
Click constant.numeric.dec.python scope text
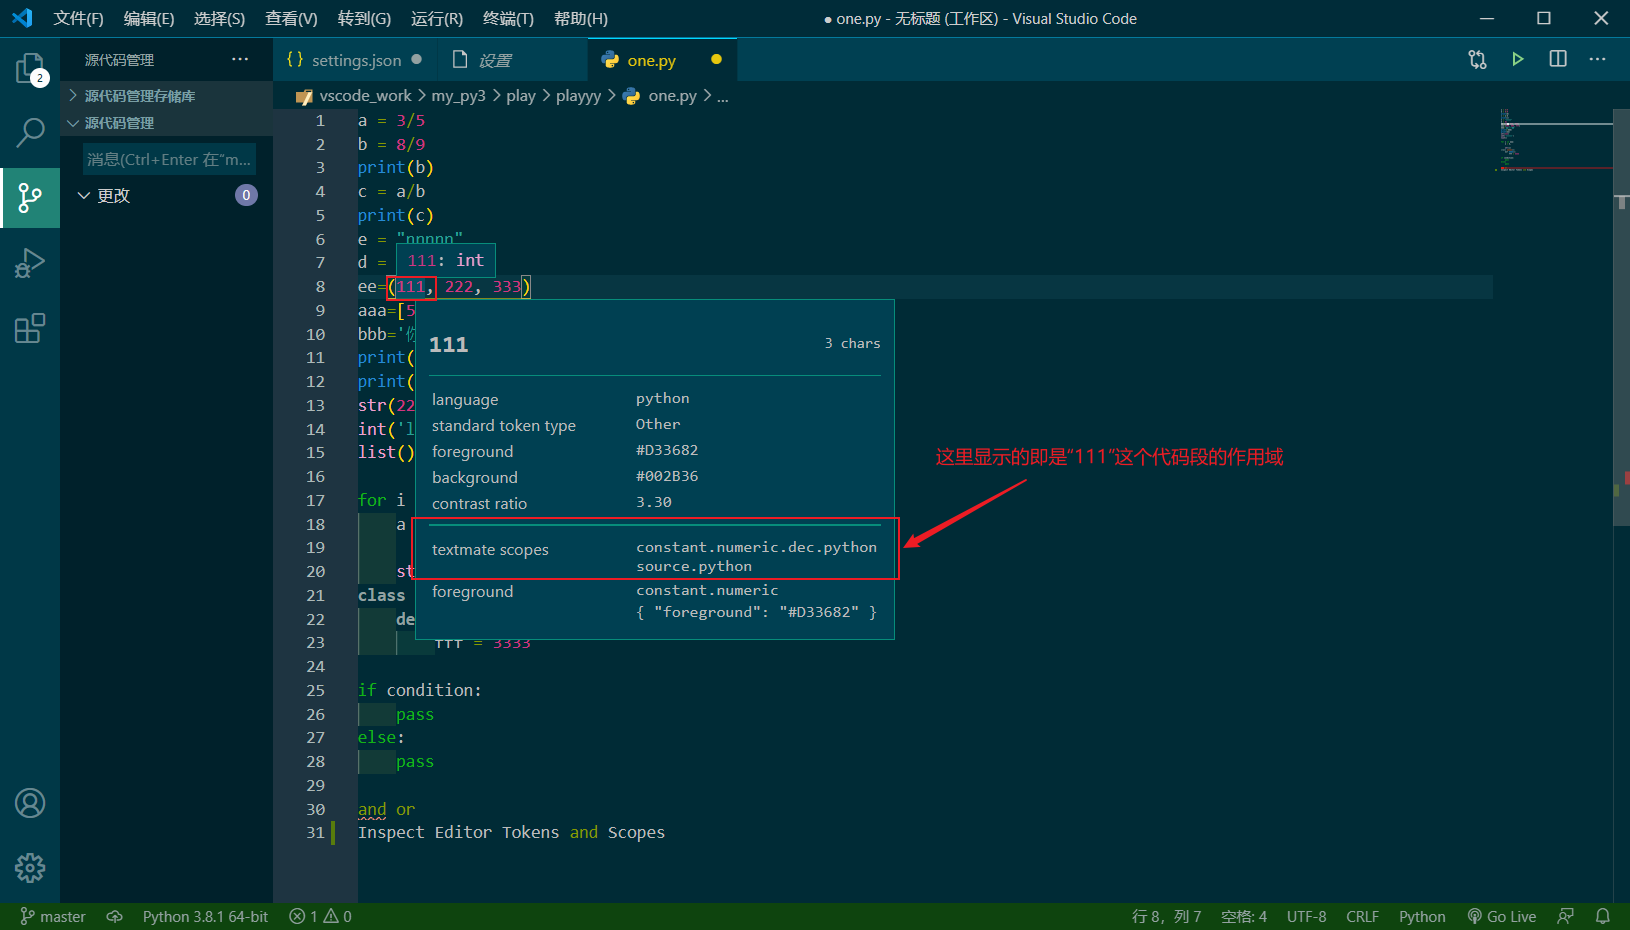point(756,547)
